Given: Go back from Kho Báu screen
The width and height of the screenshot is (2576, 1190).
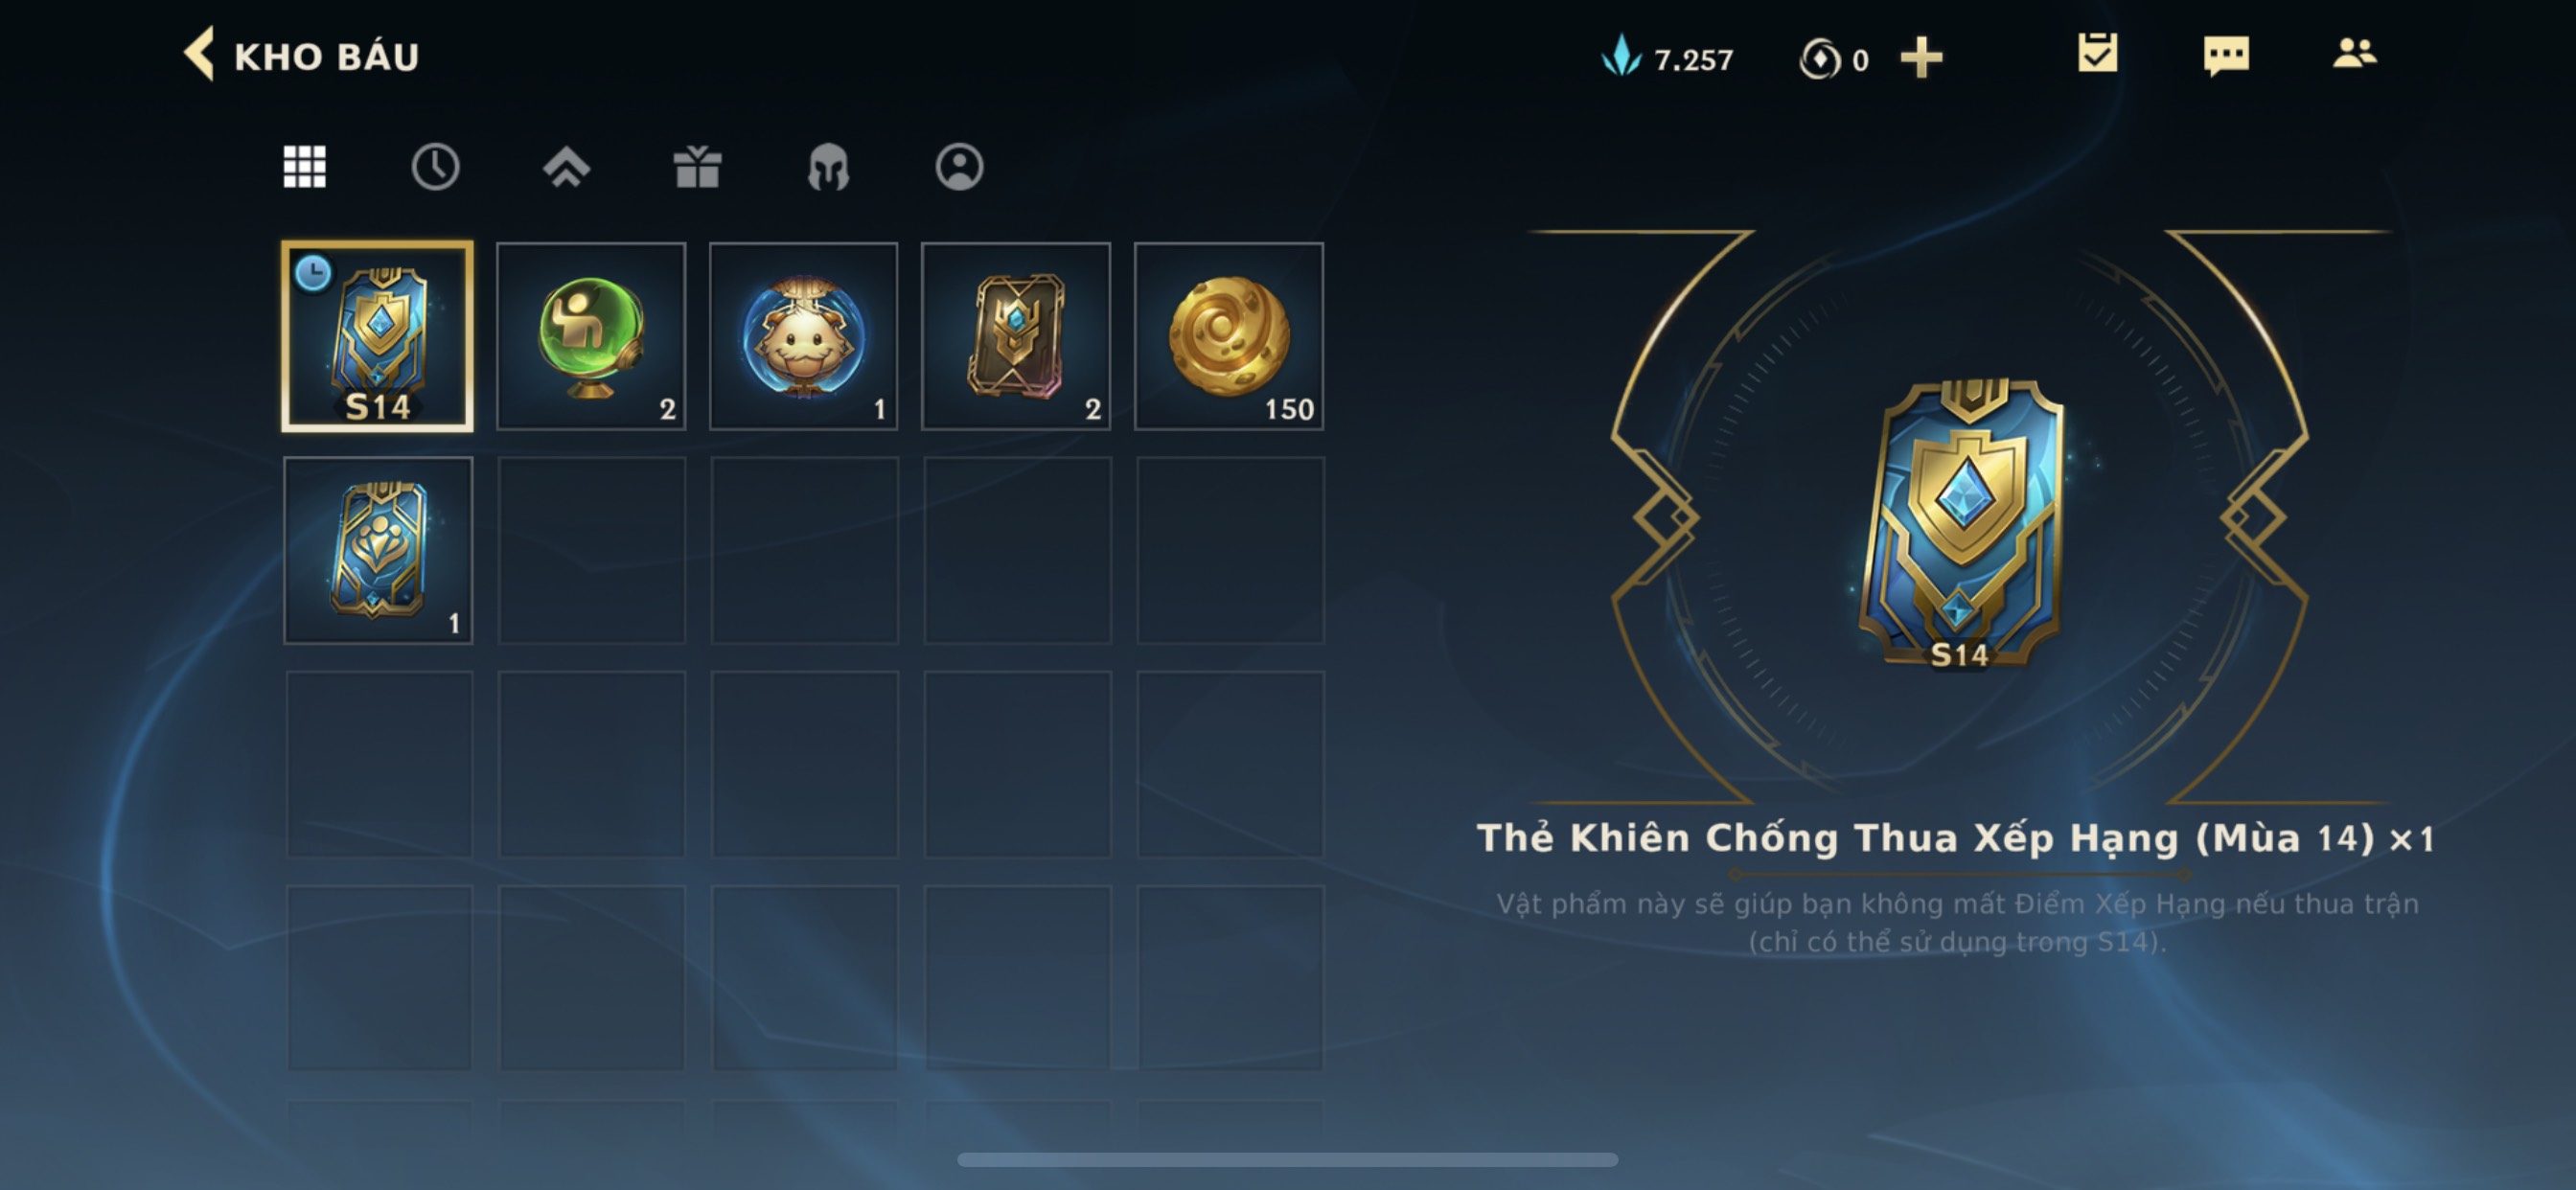Looking at the screenshot, I should (199, 54).
